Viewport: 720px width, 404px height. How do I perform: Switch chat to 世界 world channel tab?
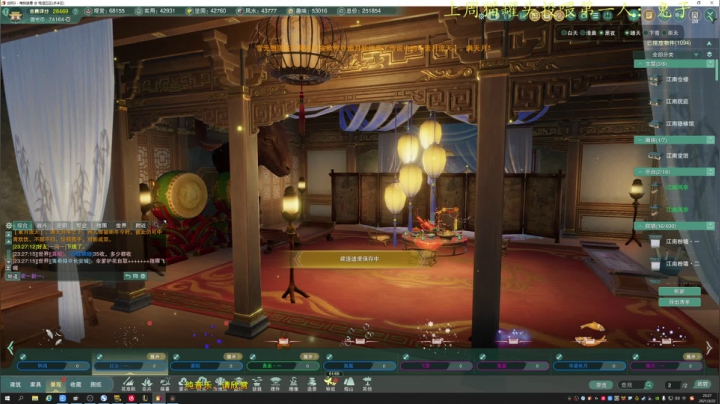121,225
